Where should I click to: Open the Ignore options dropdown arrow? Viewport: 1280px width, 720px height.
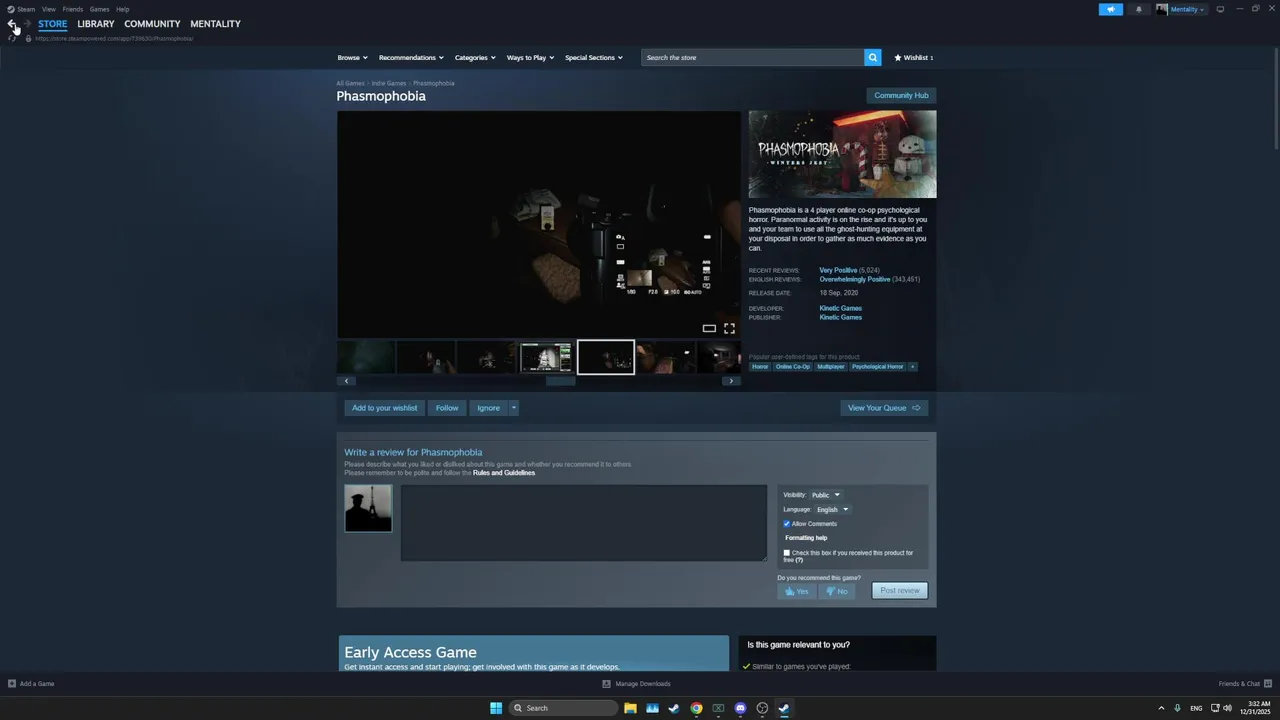[x=514, y=408]
